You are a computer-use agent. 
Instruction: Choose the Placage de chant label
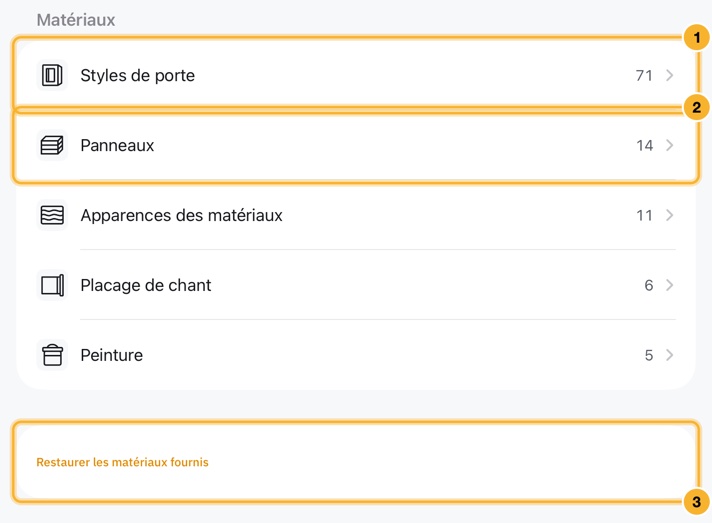(146, 285)
